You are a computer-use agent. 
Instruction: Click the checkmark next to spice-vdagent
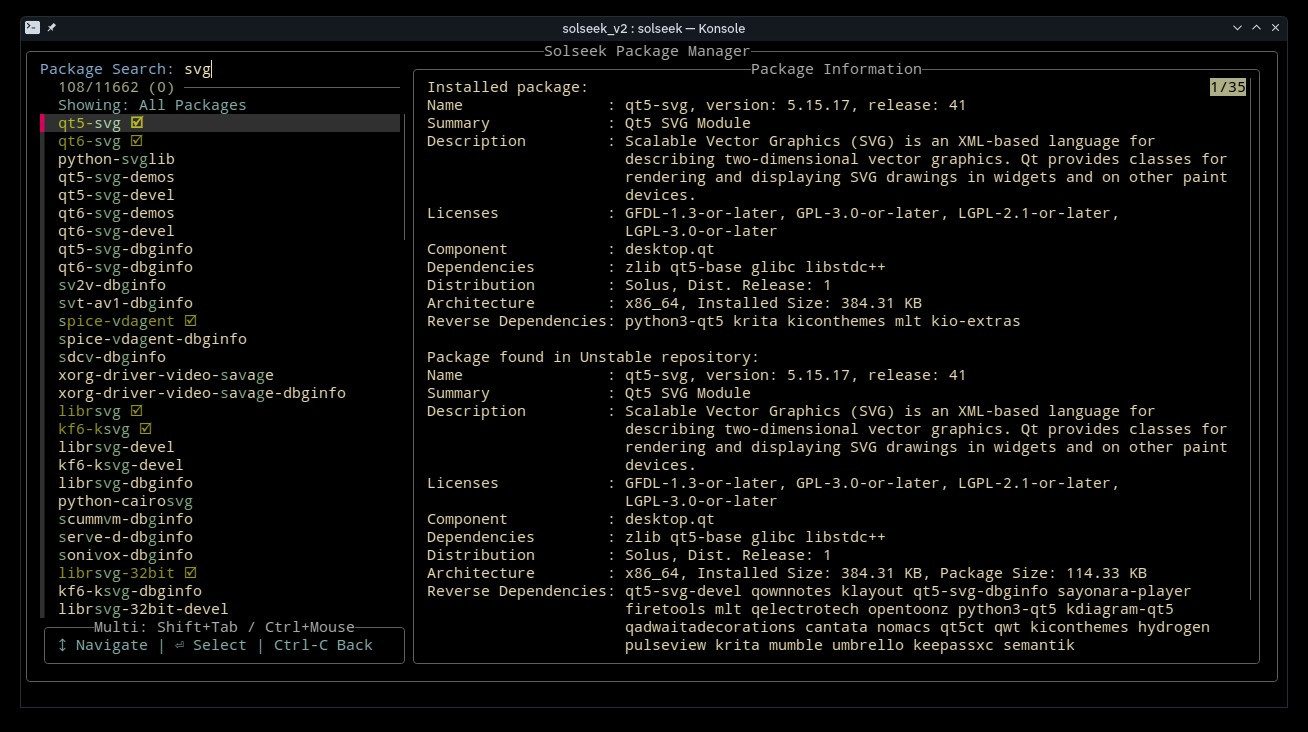191,321
